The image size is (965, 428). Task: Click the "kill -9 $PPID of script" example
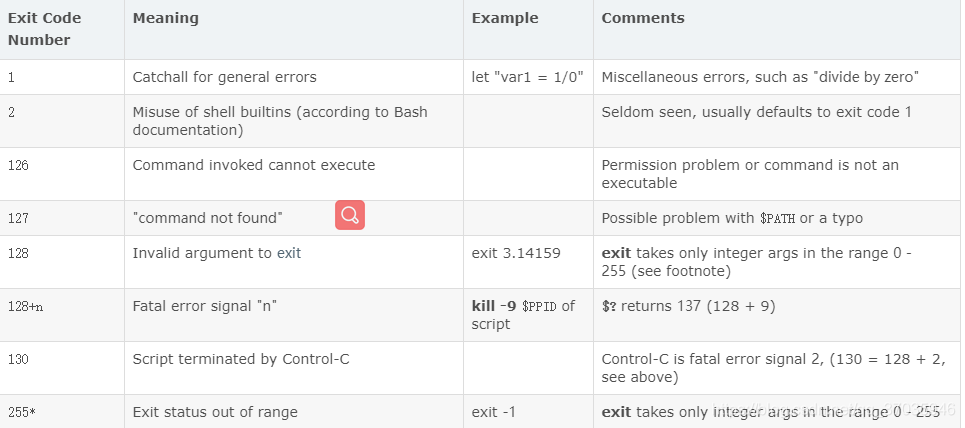point(523,315)
